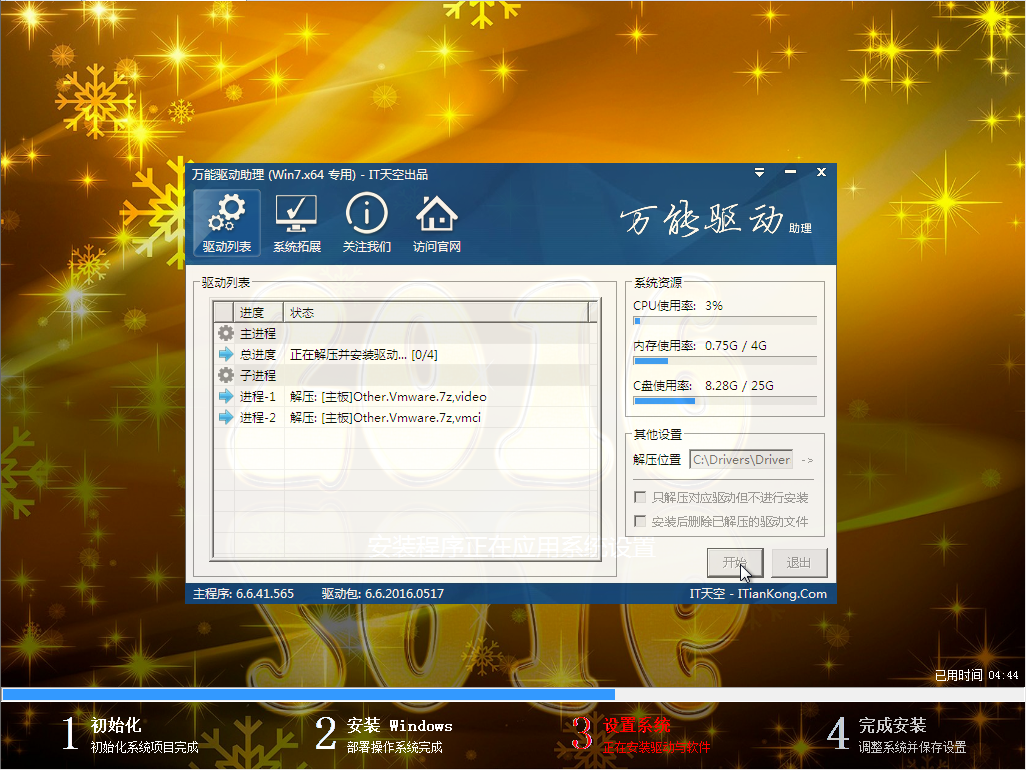Select the arrow icon for 进程-2

click(x=224, y=417)
